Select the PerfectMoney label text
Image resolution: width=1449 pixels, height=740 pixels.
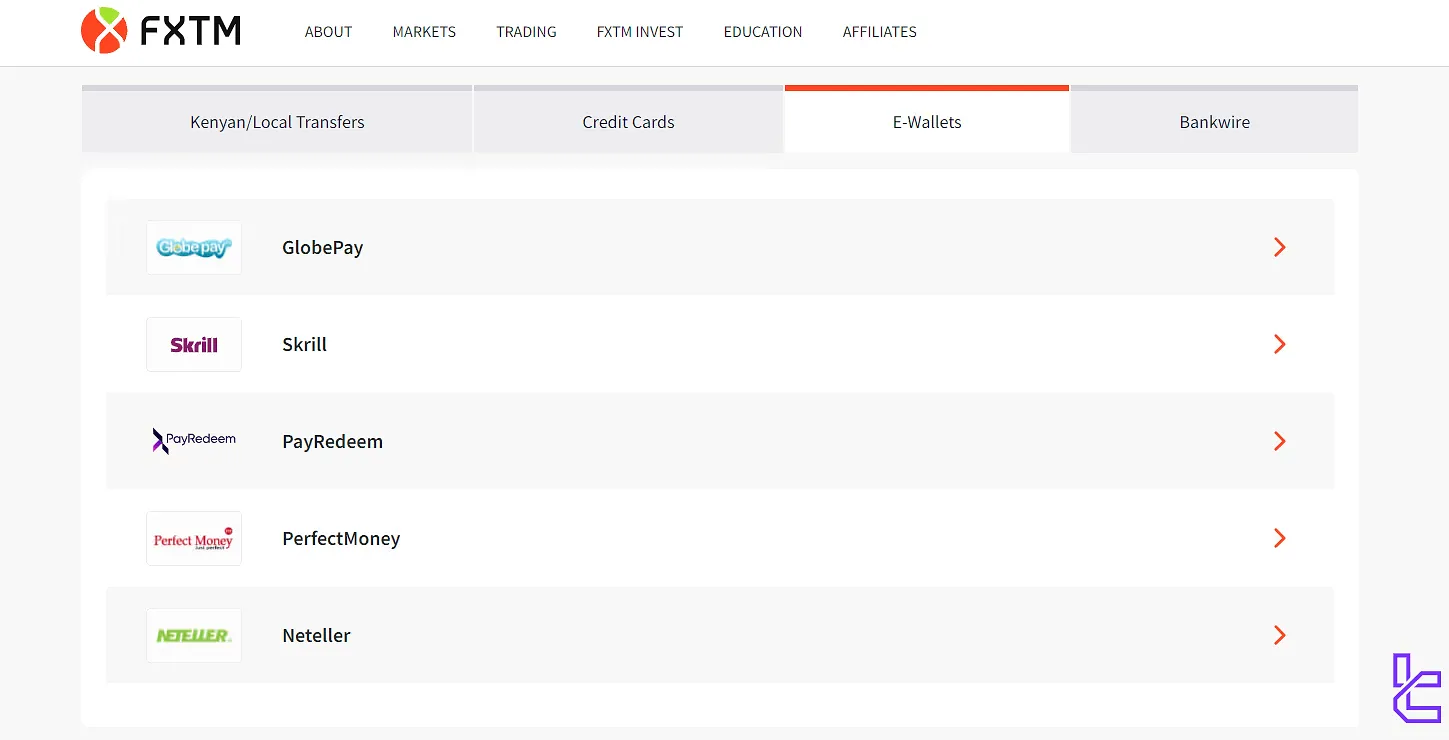click(341, 538)
